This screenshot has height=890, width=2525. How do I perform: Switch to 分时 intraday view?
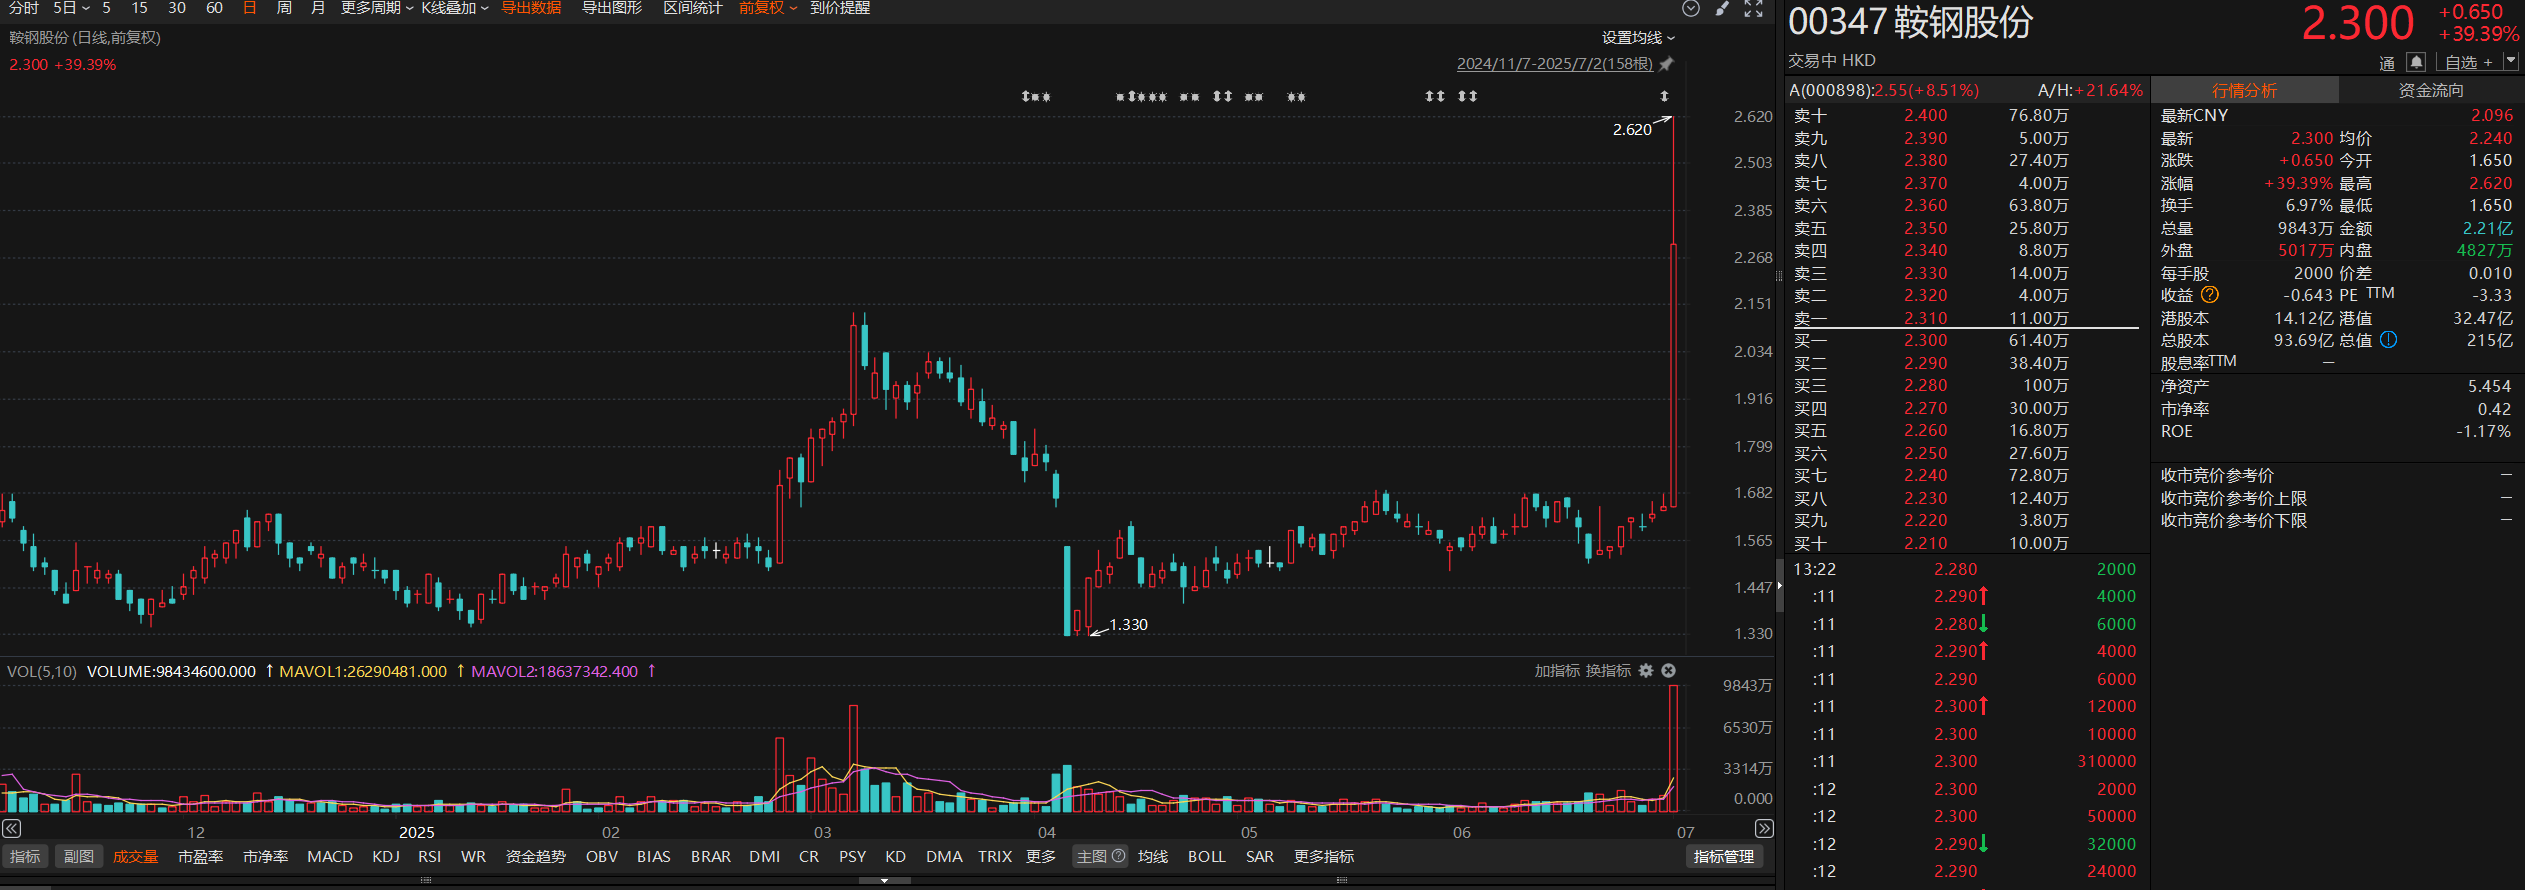24,8
